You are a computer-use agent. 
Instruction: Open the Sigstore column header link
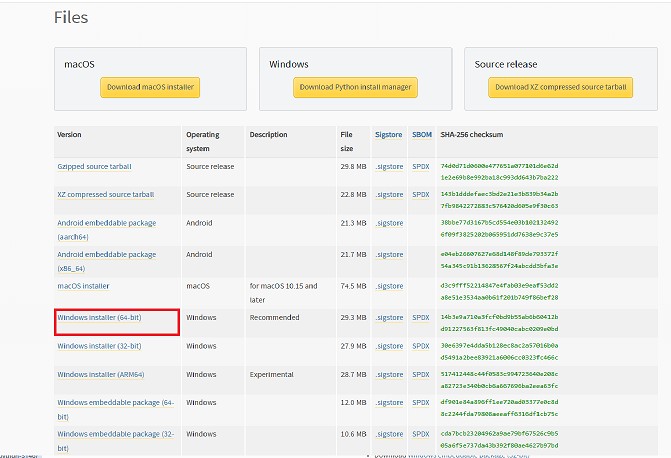click(x=389, y=134)
